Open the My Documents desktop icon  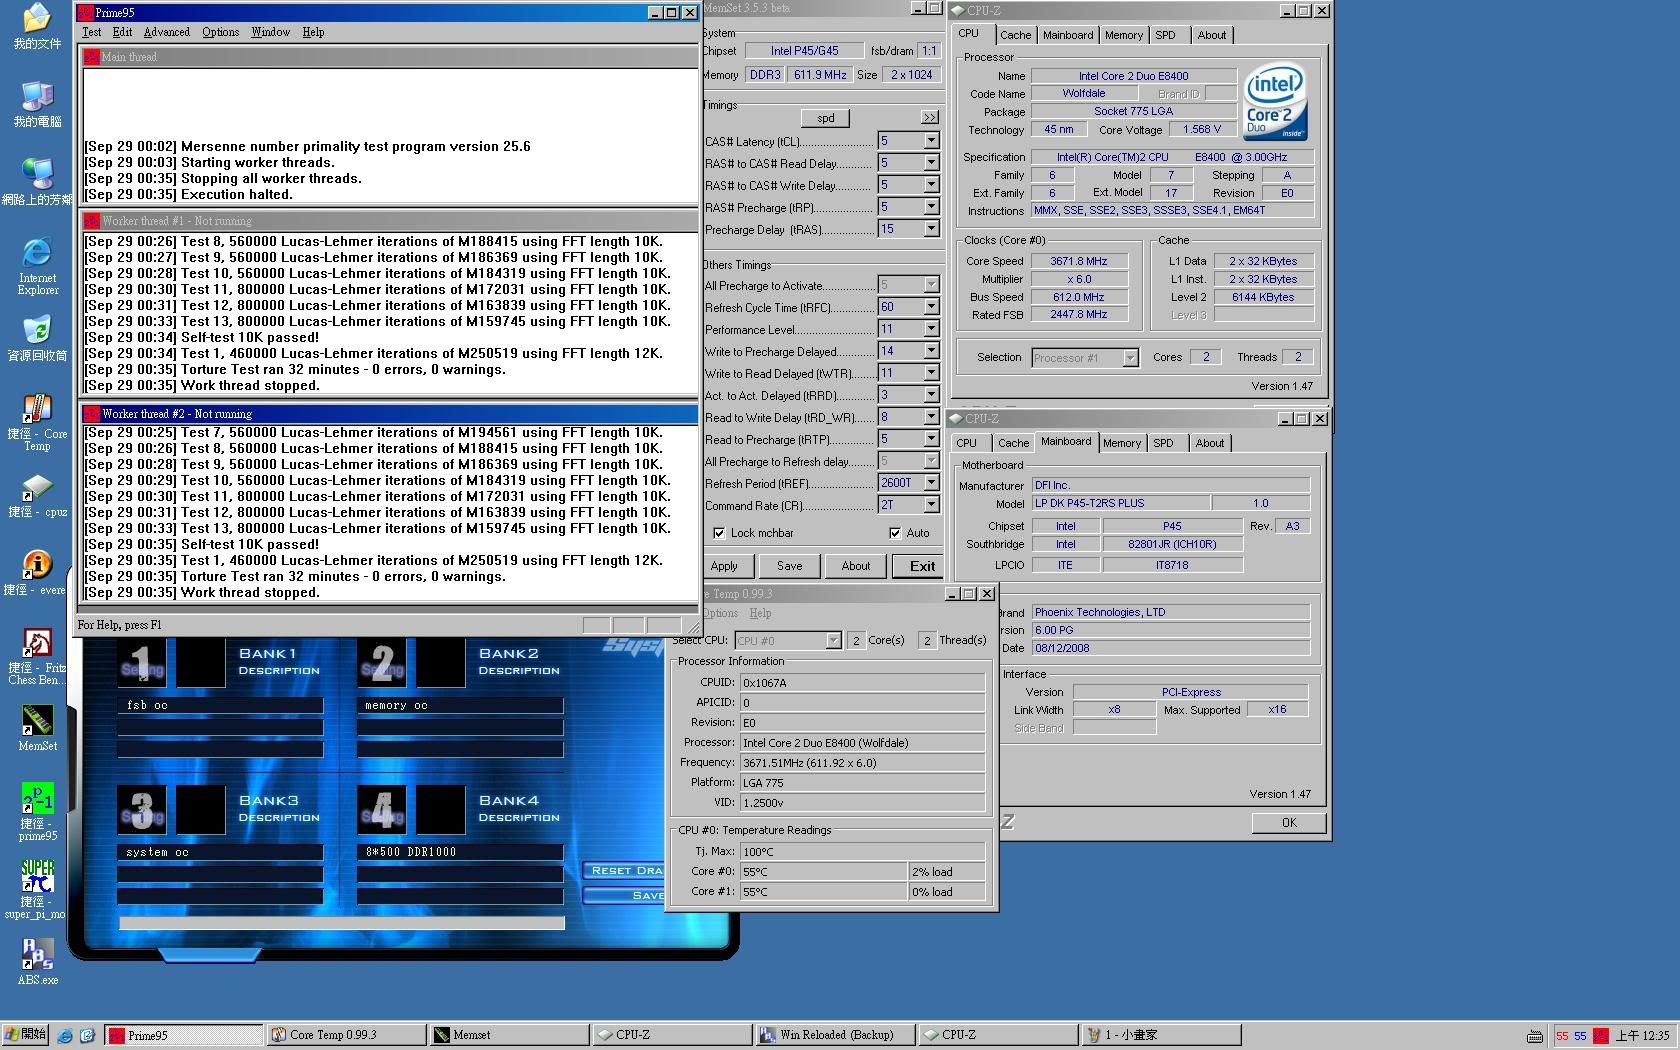pos(37,27)
